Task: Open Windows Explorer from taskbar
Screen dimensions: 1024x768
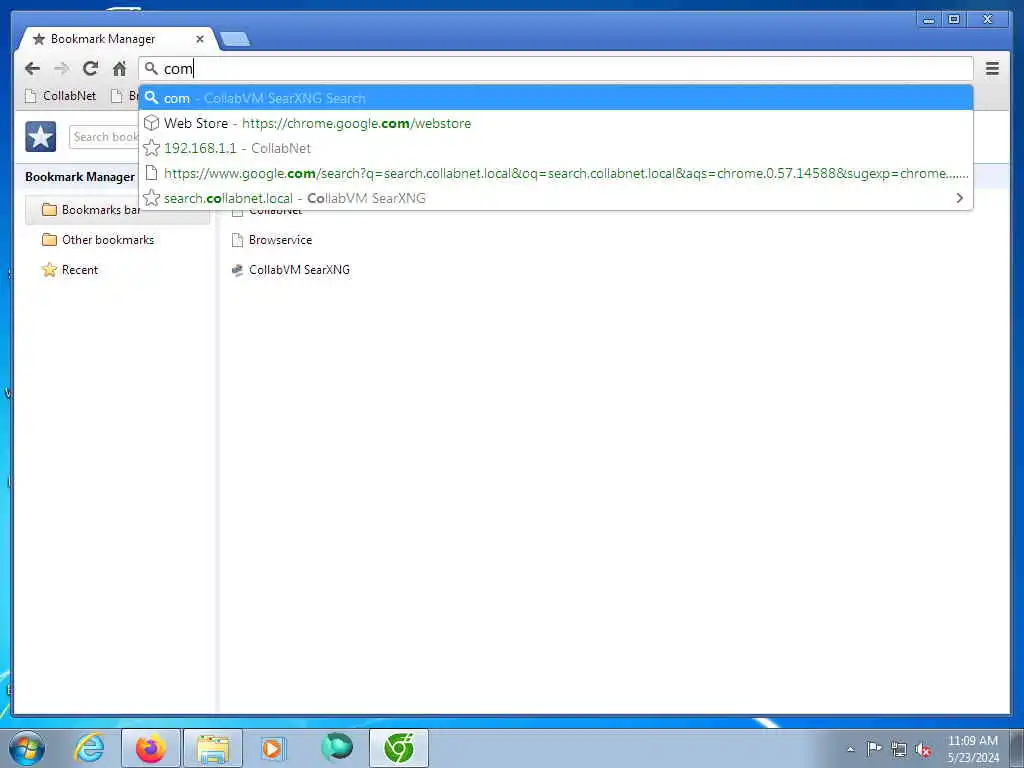Action: 213,748
